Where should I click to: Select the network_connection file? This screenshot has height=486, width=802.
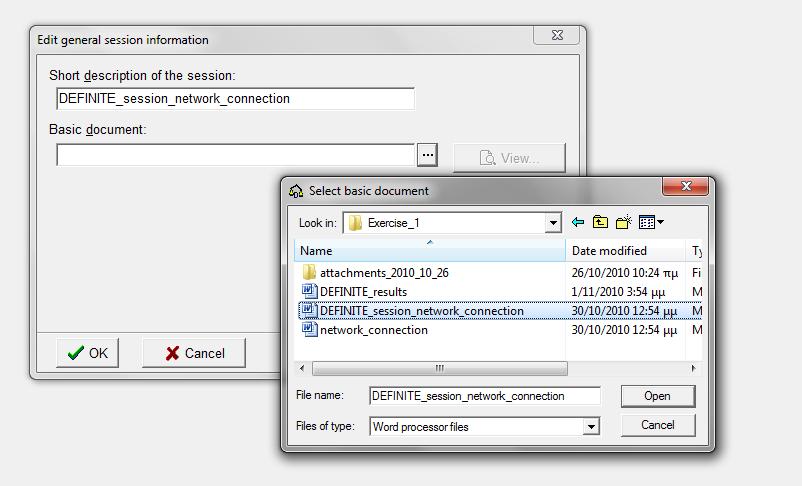pyautogui.click(x=373, y=330)
